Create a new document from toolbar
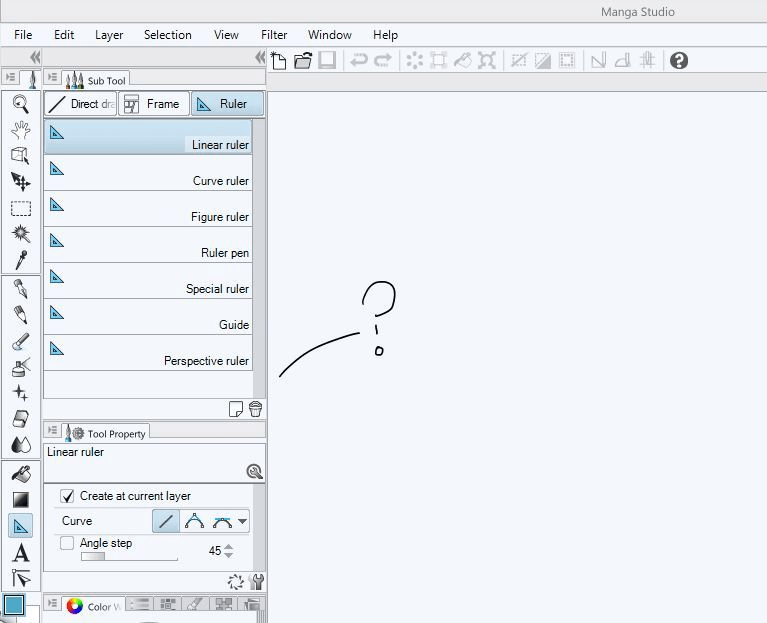This screenshot has width=767, height=623. click(279, 61)
